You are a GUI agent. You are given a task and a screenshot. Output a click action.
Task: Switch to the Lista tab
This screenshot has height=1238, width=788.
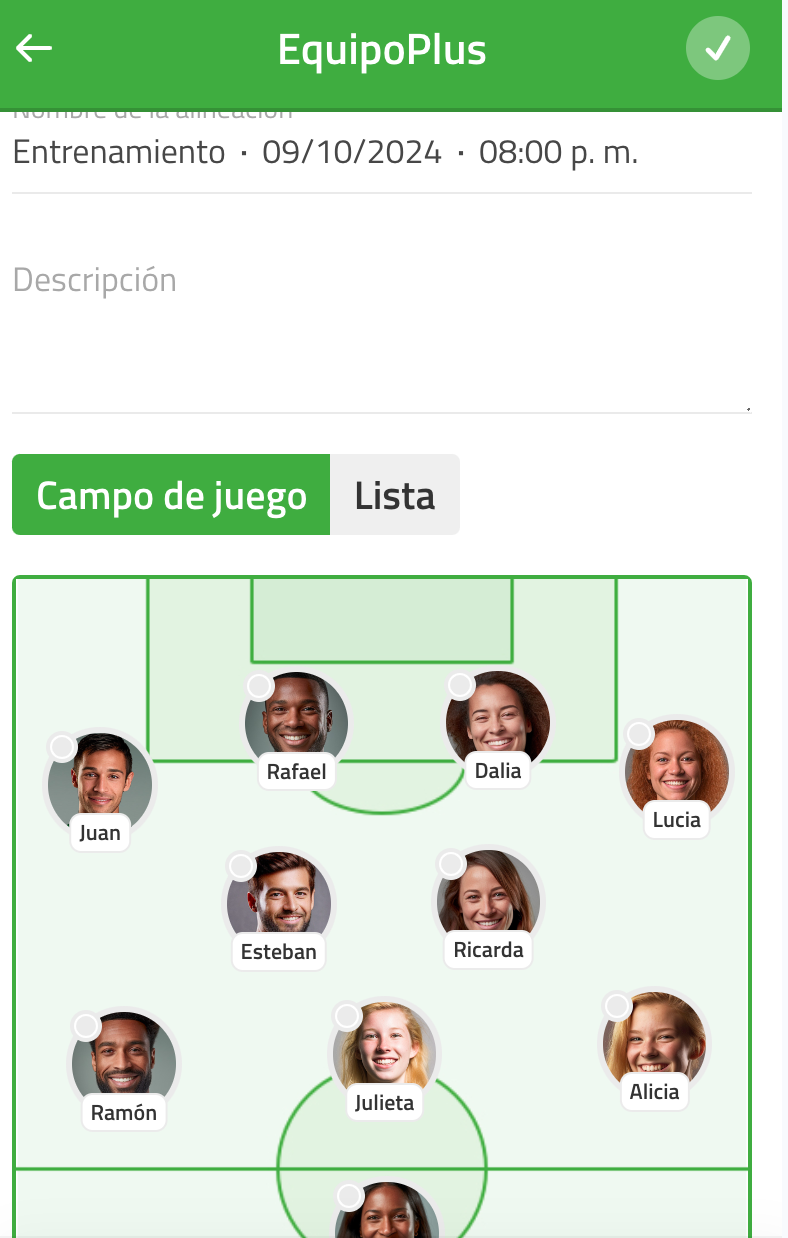pyautogui.click(x=395, y=495)
